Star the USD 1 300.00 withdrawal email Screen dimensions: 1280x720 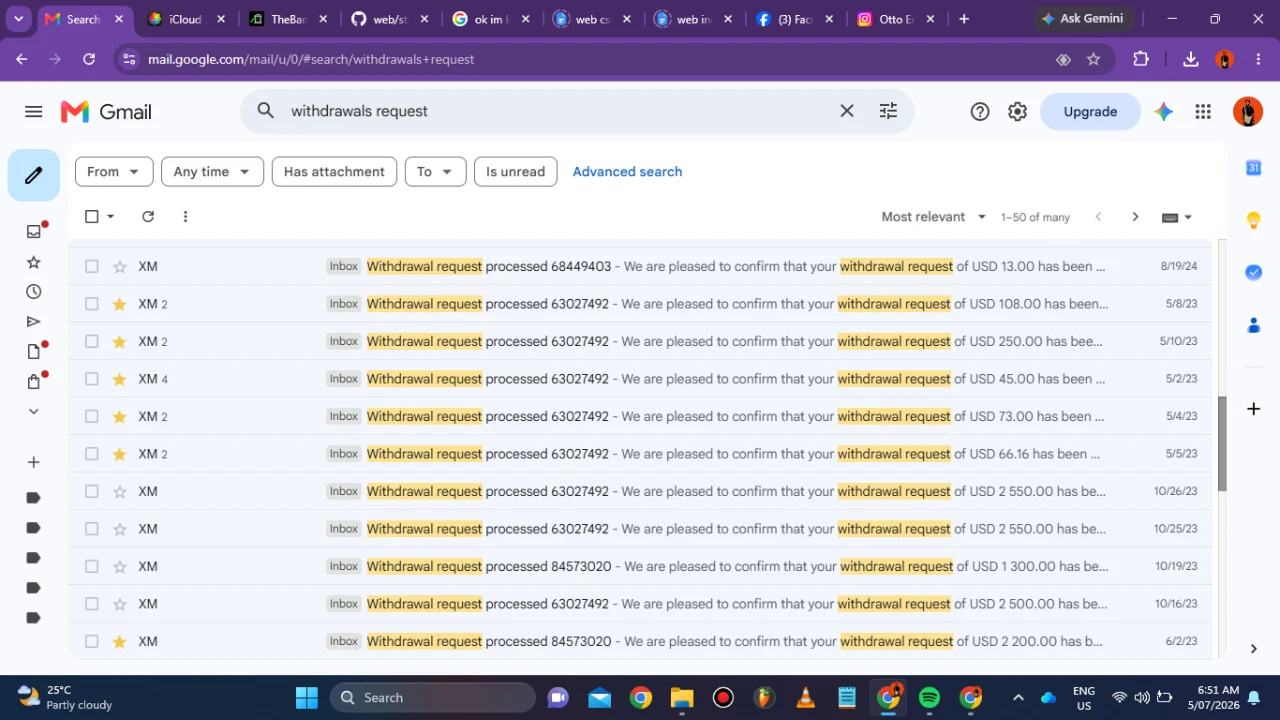pyautogui.click(x=120, y=566)
